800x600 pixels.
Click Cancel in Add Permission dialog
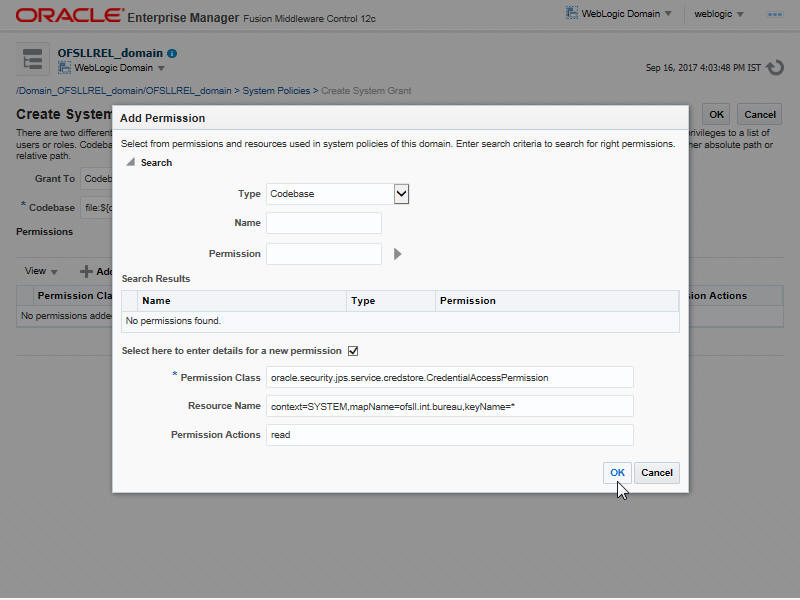pyautogui.click(x=657, y=473)
